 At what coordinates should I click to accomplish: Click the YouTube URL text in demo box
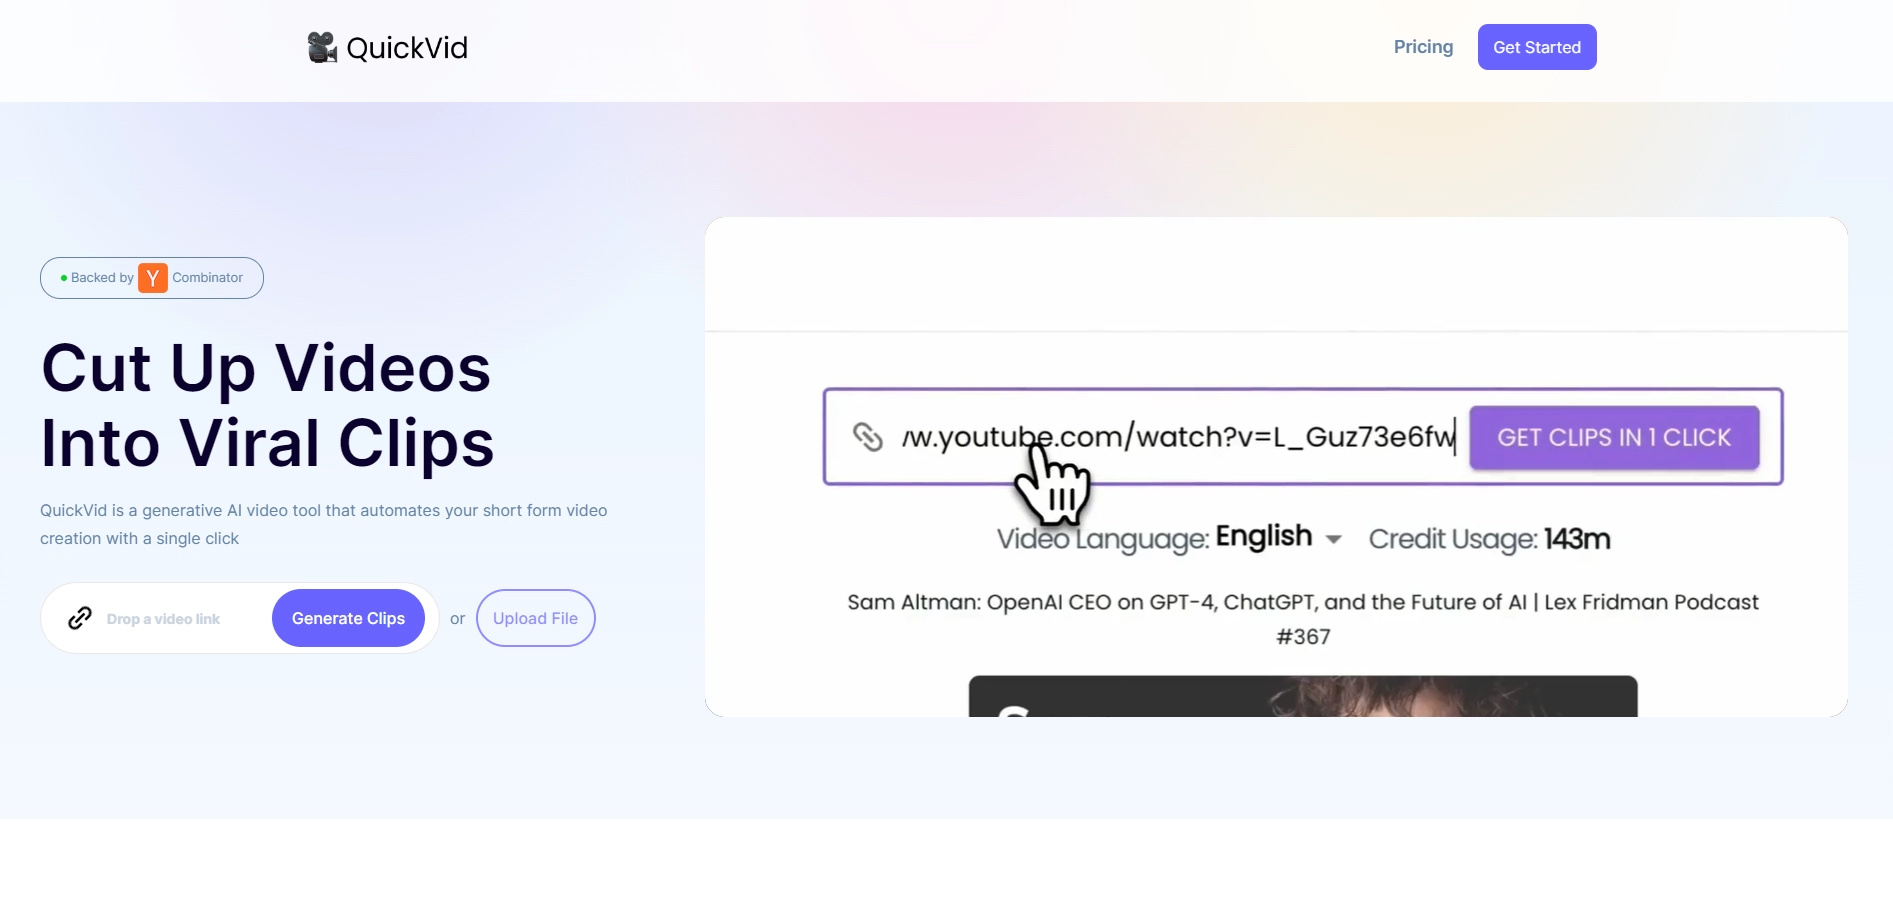[x=1178, y=437]
